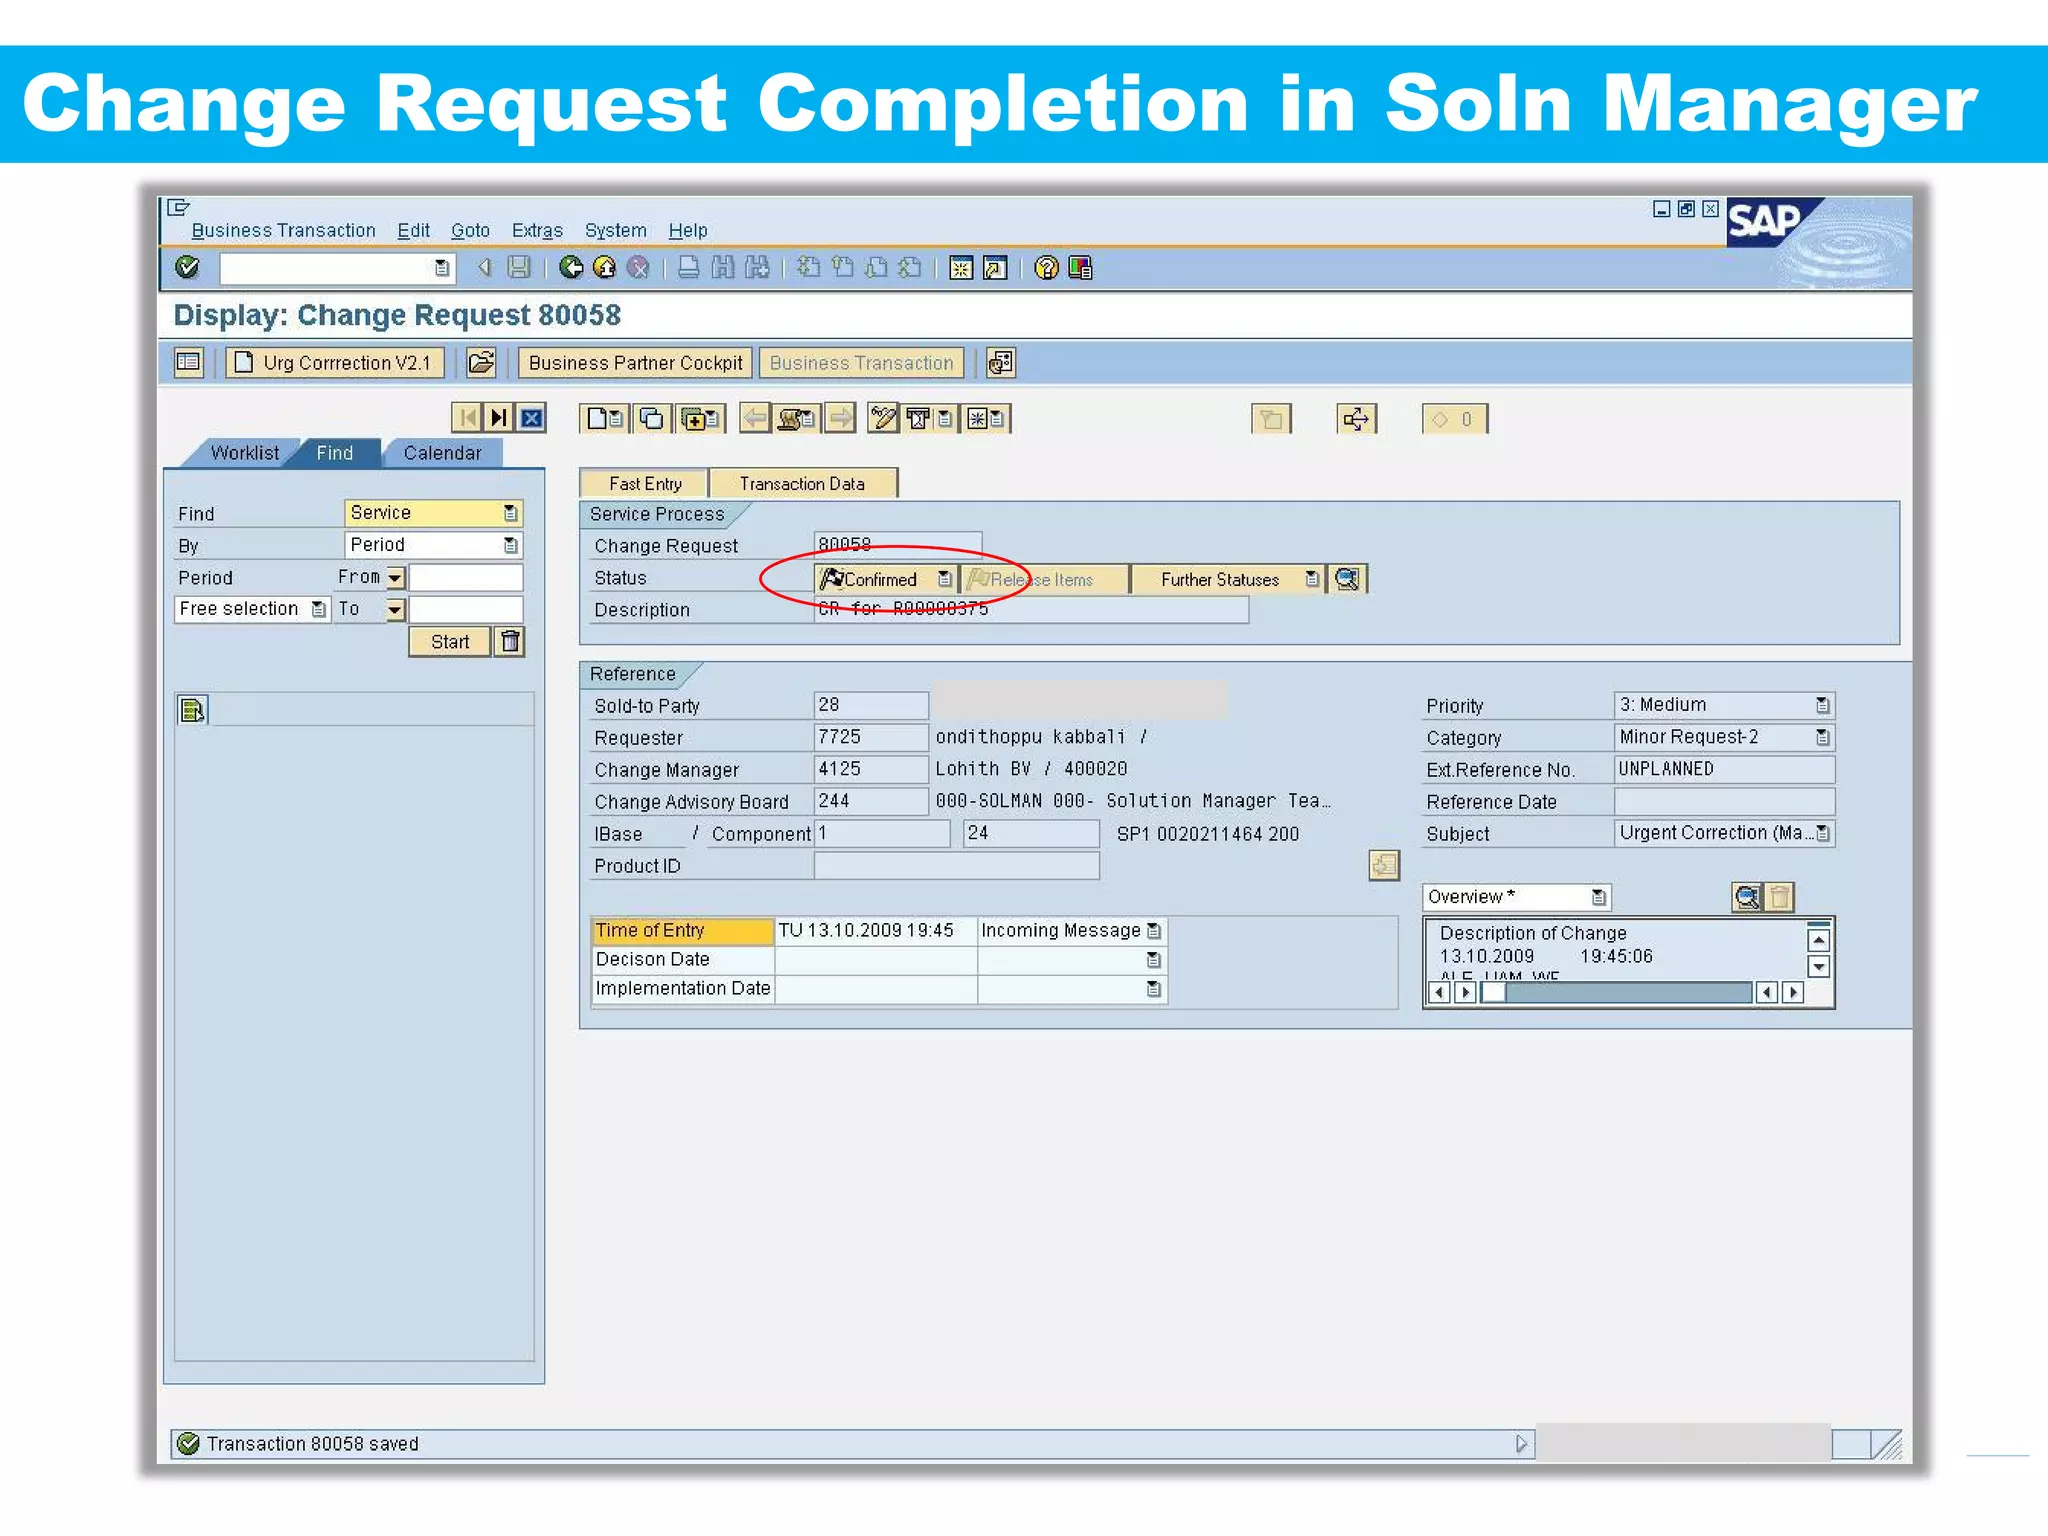Open the Category Minor Request-2 dropdown
Image resolution: width=2048 pixels, height=1536 pixels.
coord(1822,737)
